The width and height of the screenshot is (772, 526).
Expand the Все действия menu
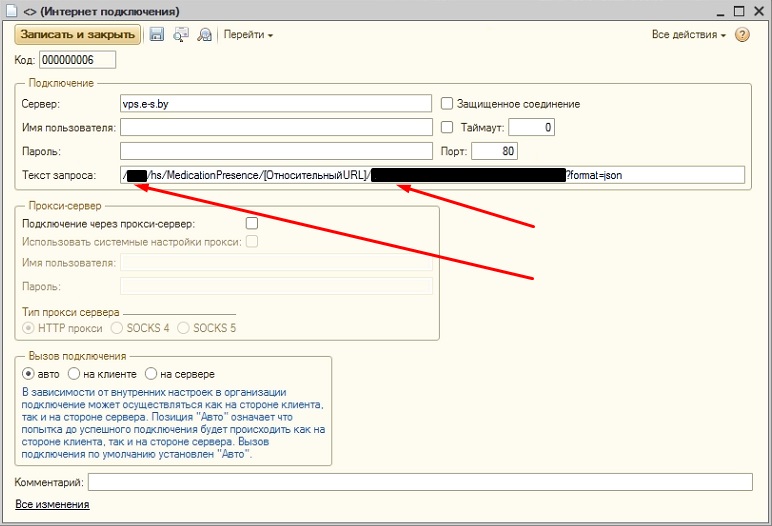pos(689,34)
